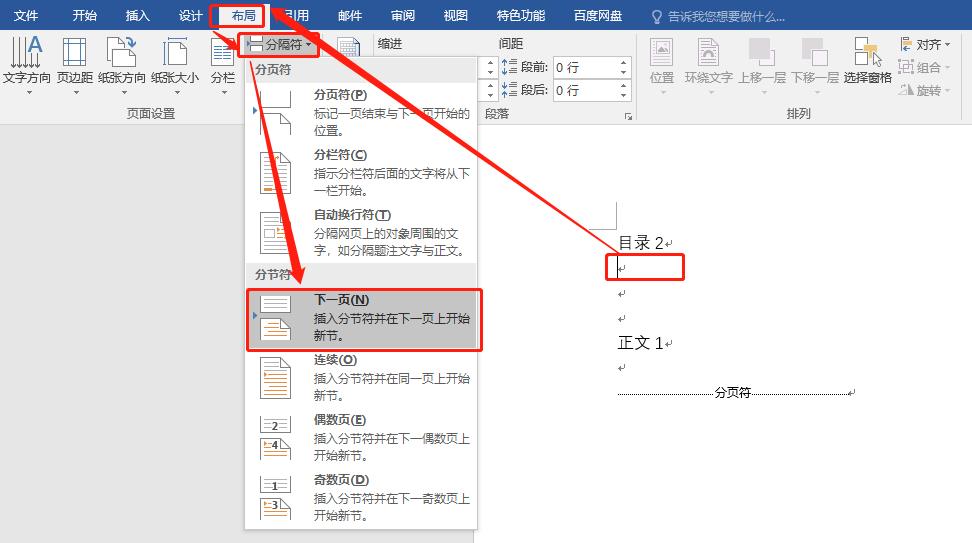
Task: Click the 对齐 align button
Action: [x=924, y=45]
